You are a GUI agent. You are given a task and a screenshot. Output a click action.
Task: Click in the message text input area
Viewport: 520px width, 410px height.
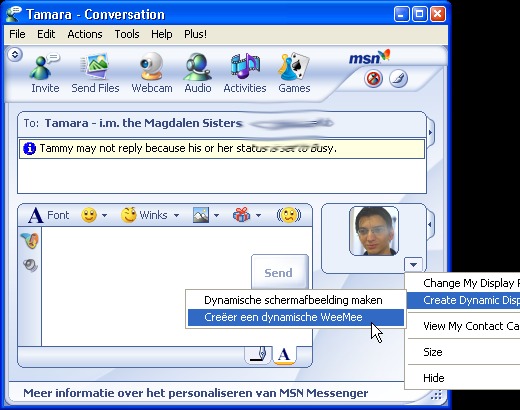point(147,287)
